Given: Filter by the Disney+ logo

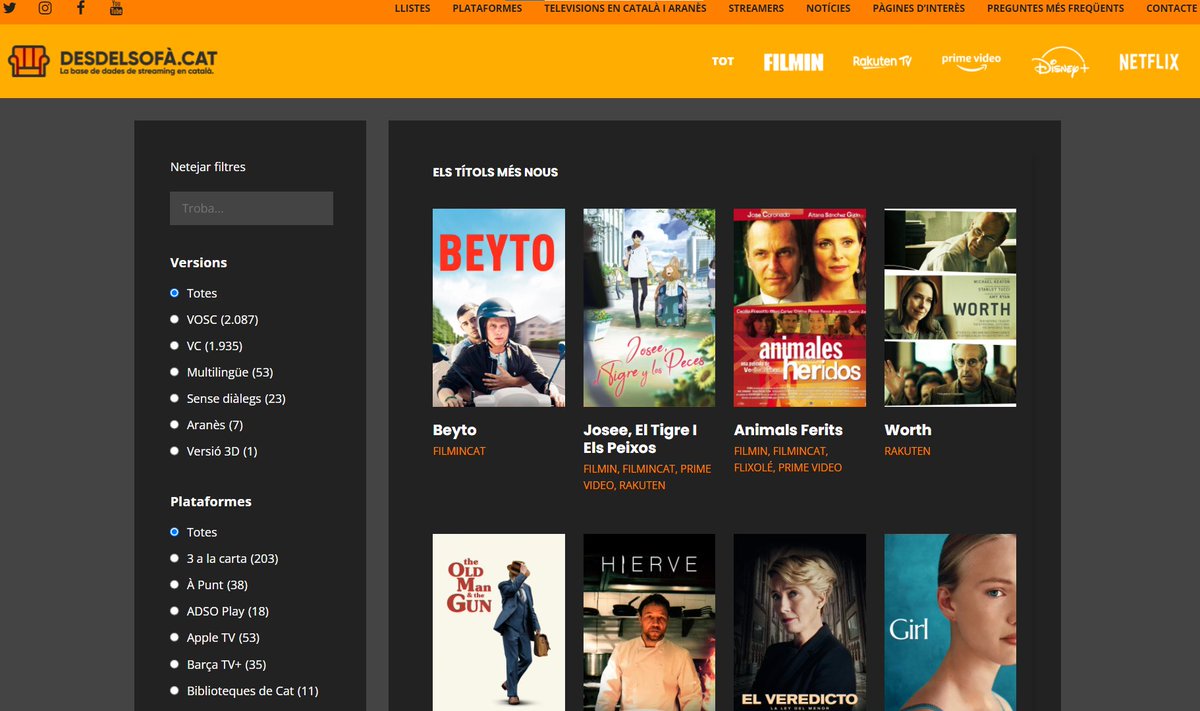Looking at the screenshot, I should tap(1060, 63).
